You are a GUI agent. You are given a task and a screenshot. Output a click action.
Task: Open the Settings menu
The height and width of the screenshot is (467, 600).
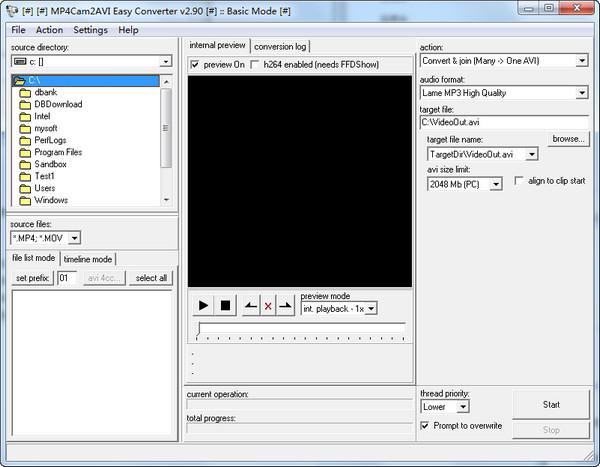90,30
